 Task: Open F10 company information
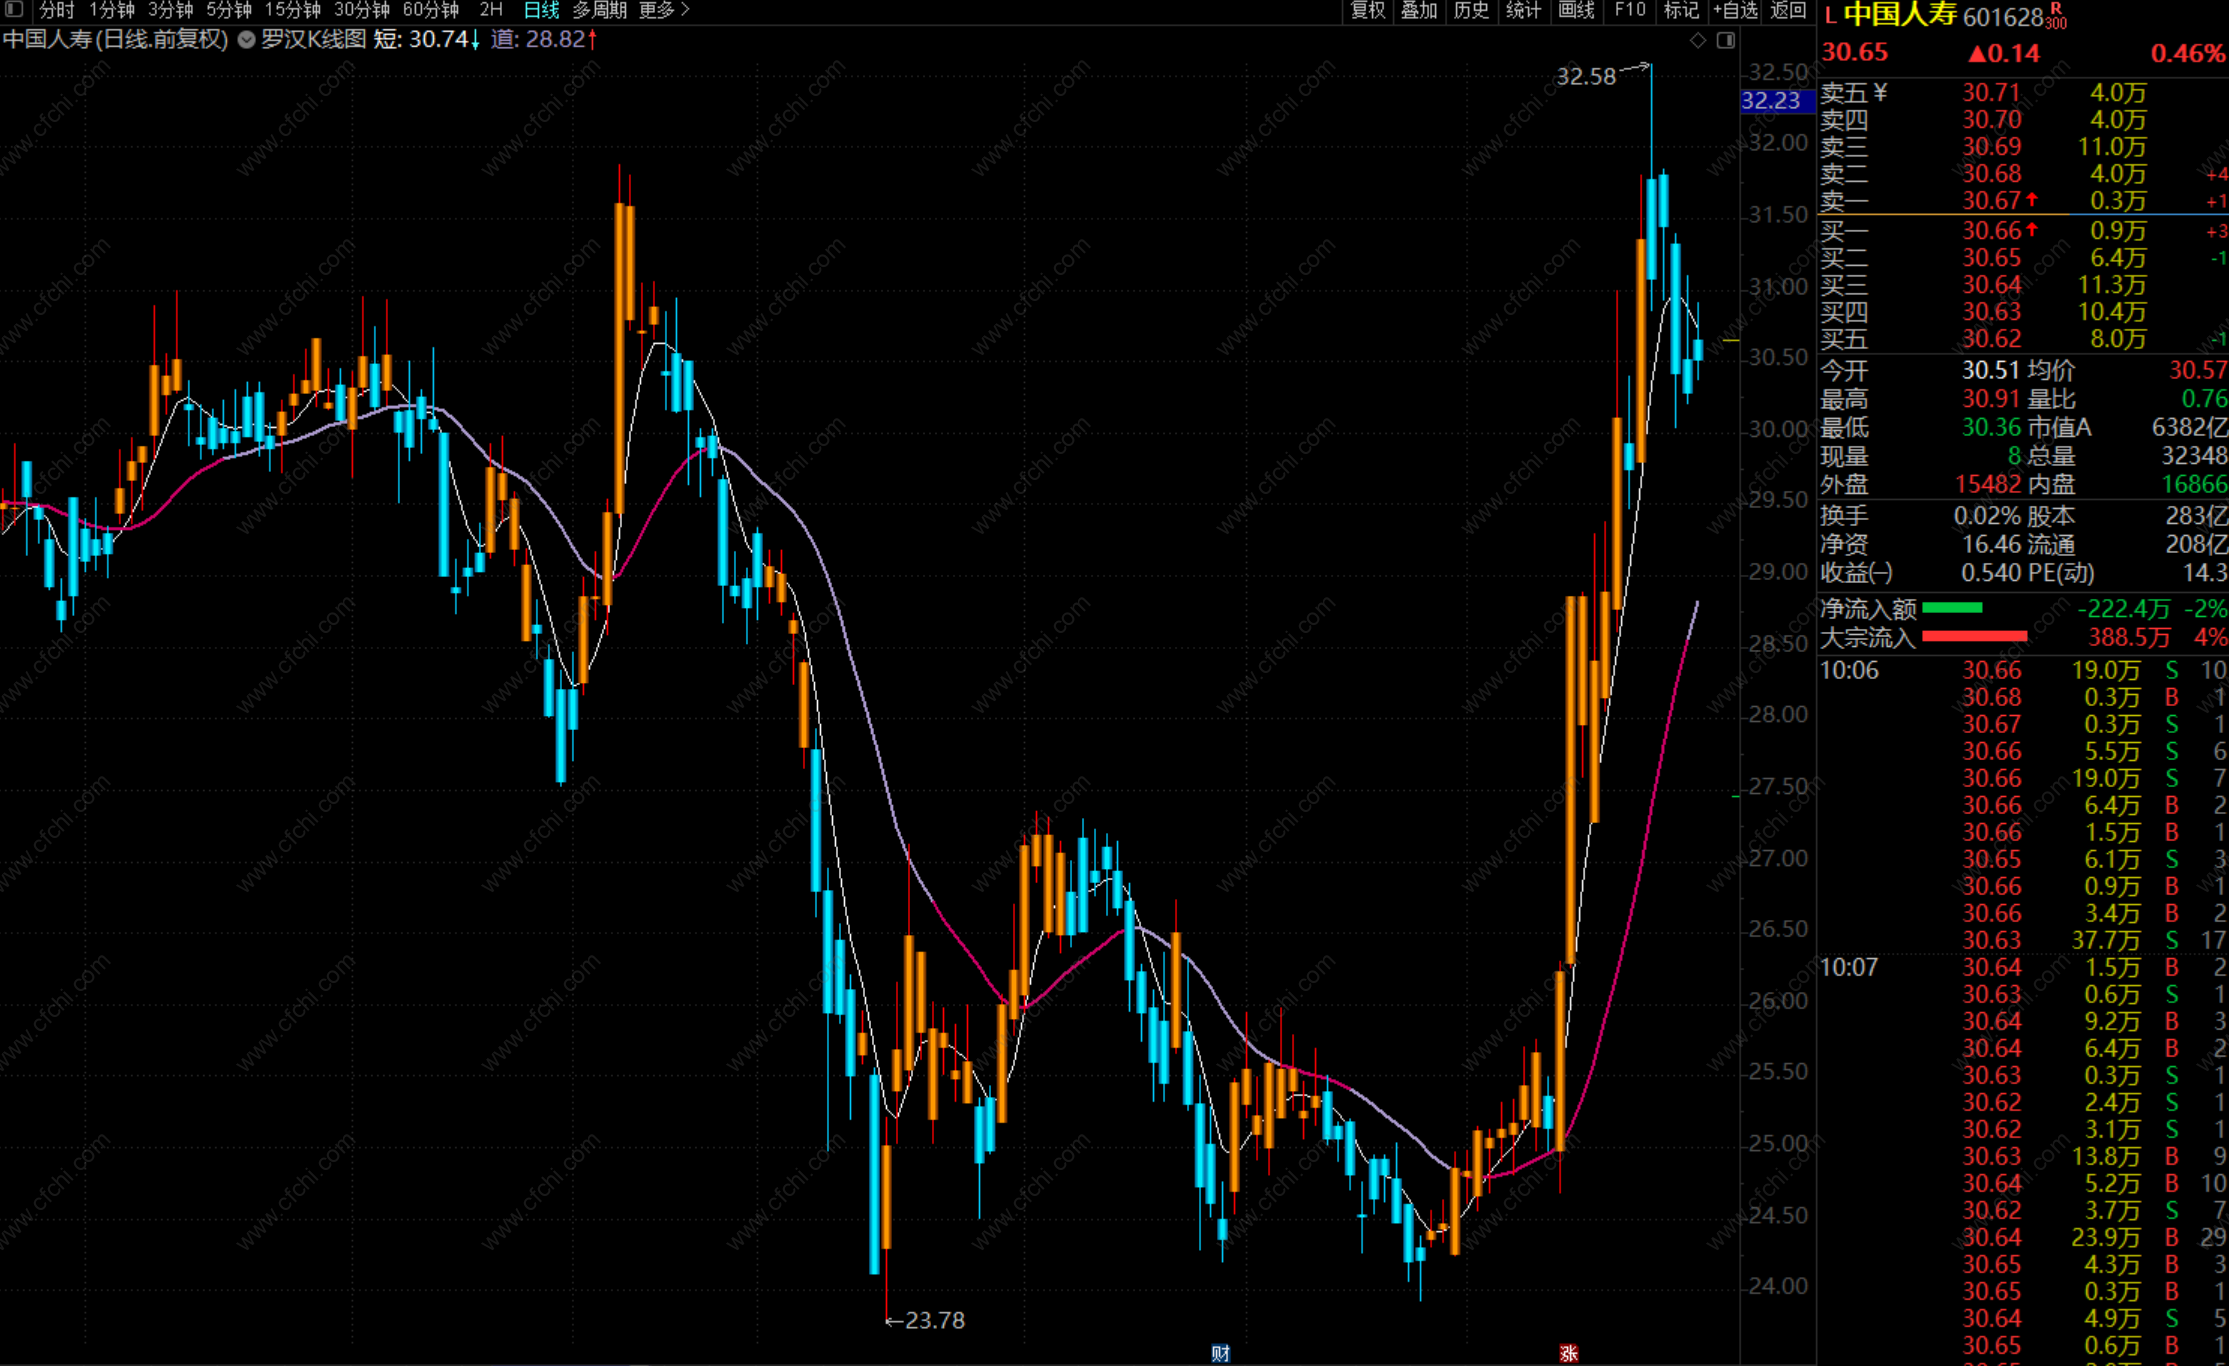[x=1630, y=10]
